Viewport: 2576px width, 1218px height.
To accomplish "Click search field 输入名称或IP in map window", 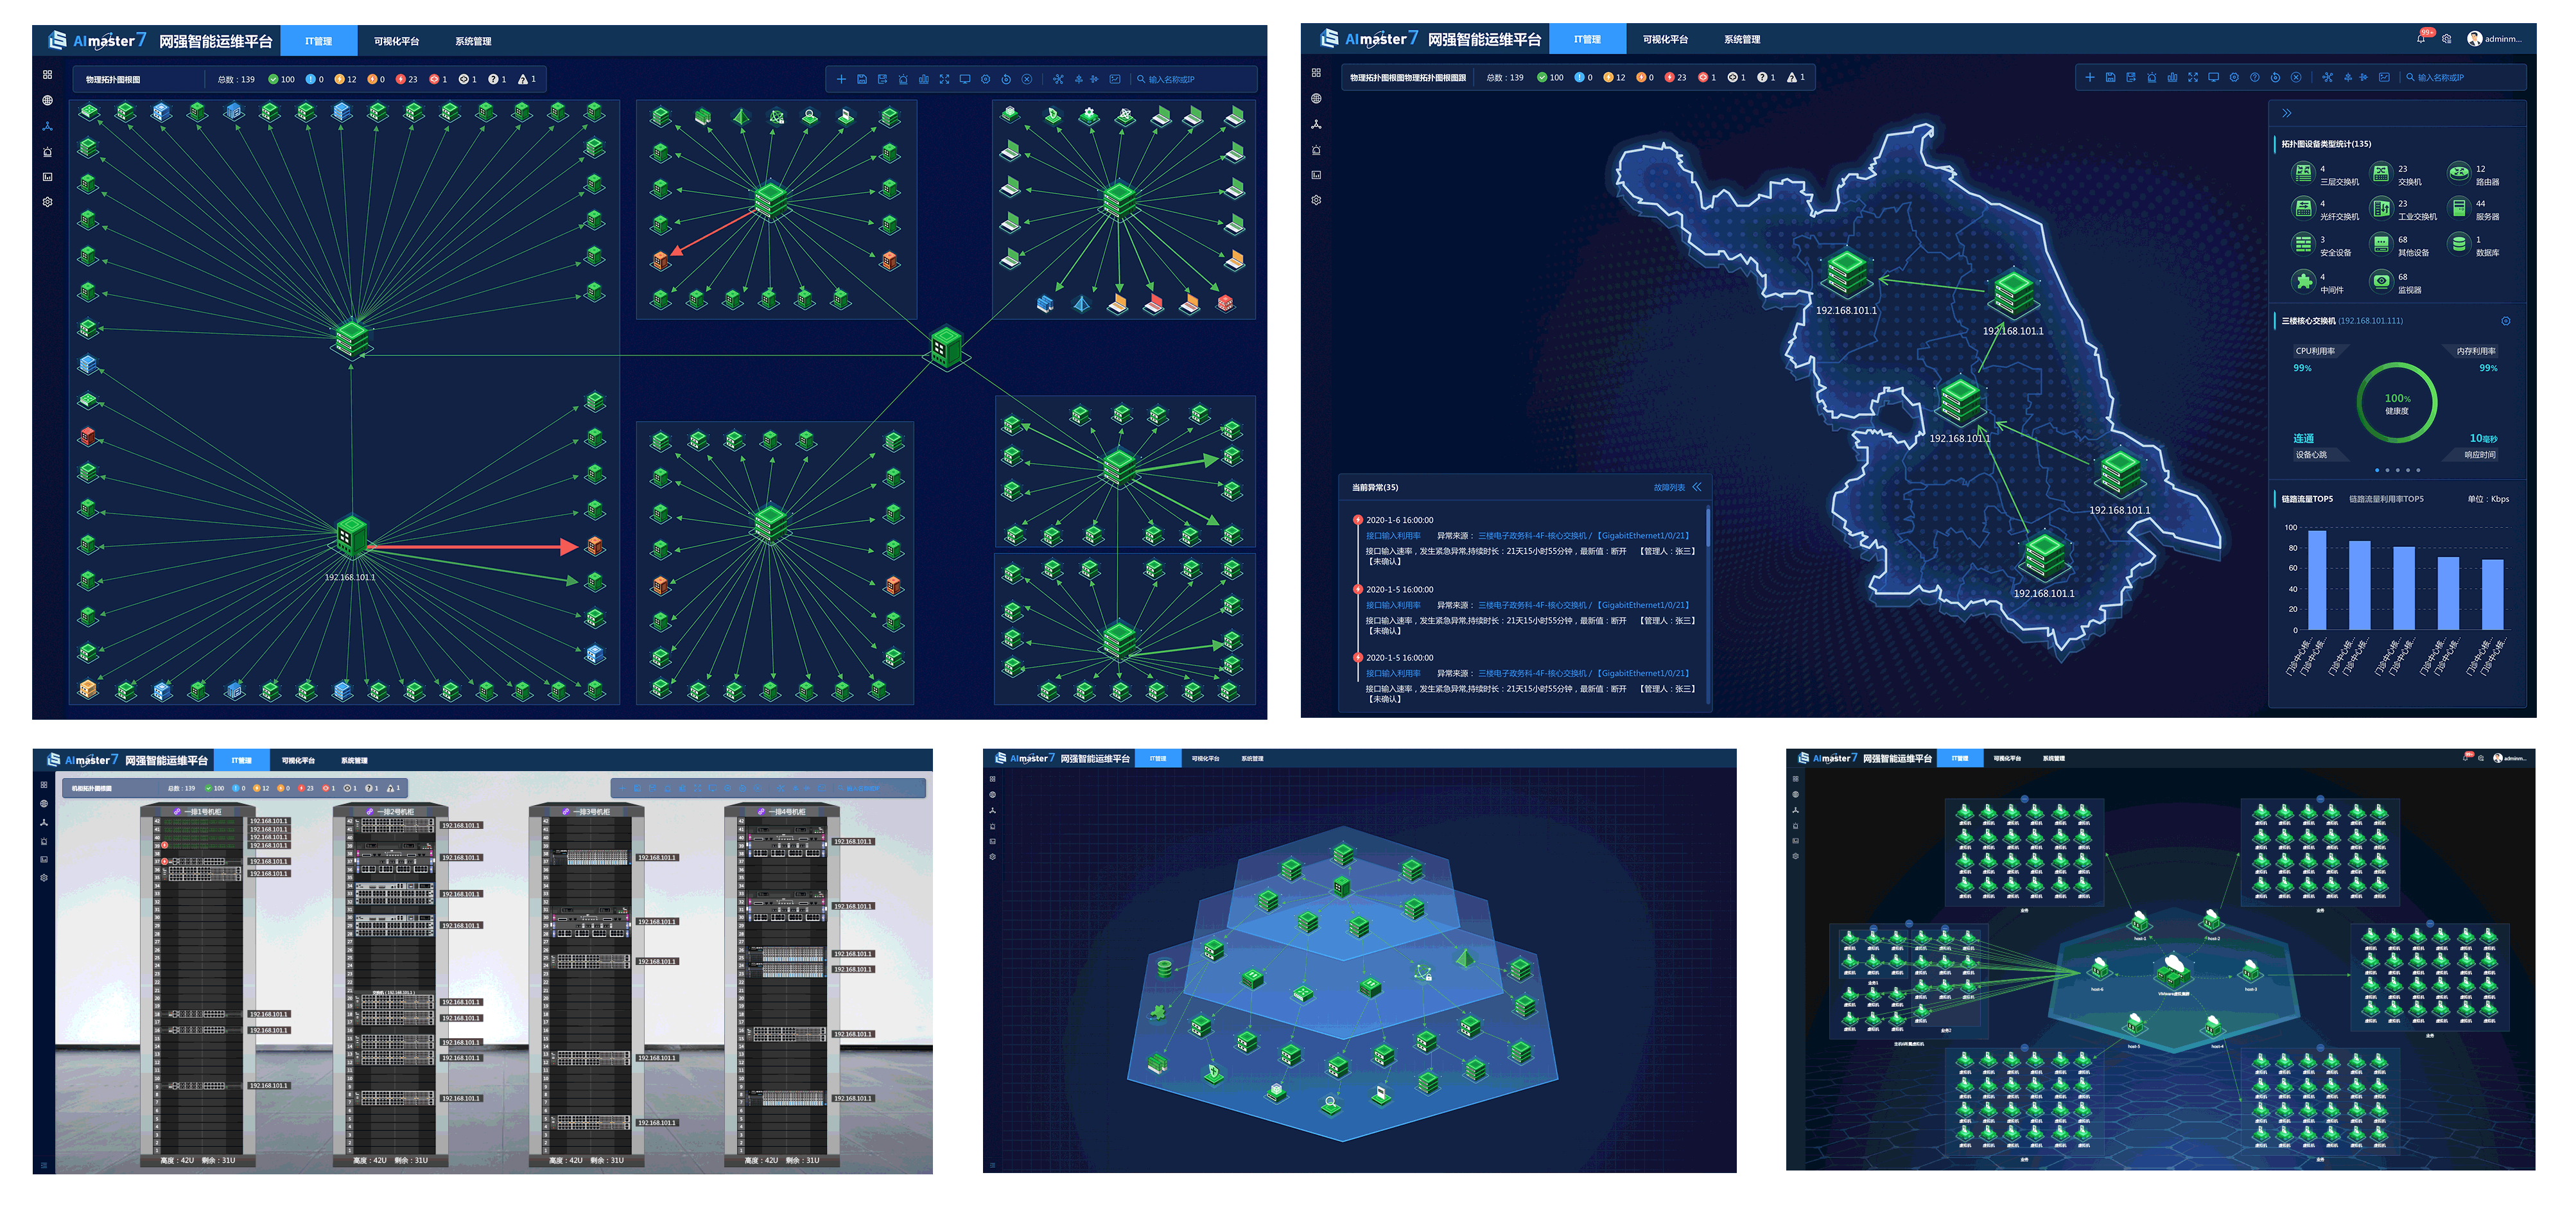I will [x=2464, y=77].
